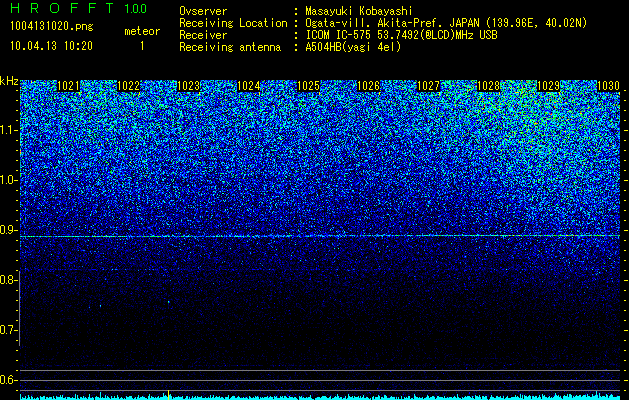
Task: Click the 1.1 frequency axis label
Action: [x=8, y=130]
